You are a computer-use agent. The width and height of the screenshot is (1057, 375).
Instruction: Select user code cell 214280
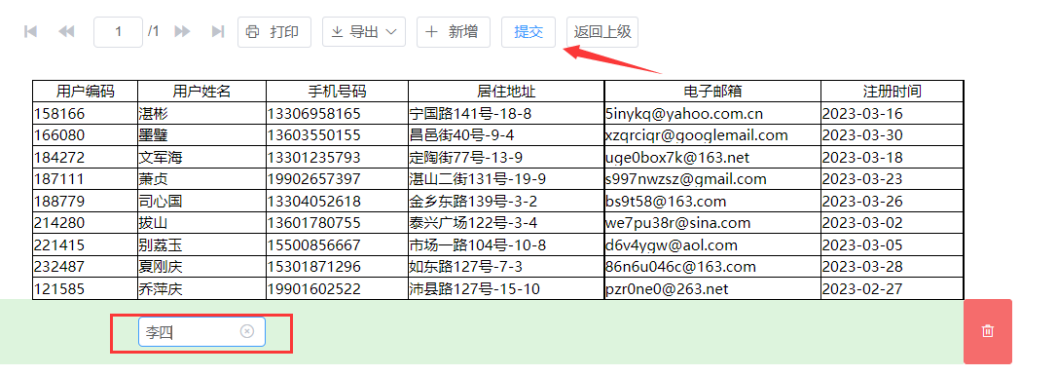coord(85,223)
